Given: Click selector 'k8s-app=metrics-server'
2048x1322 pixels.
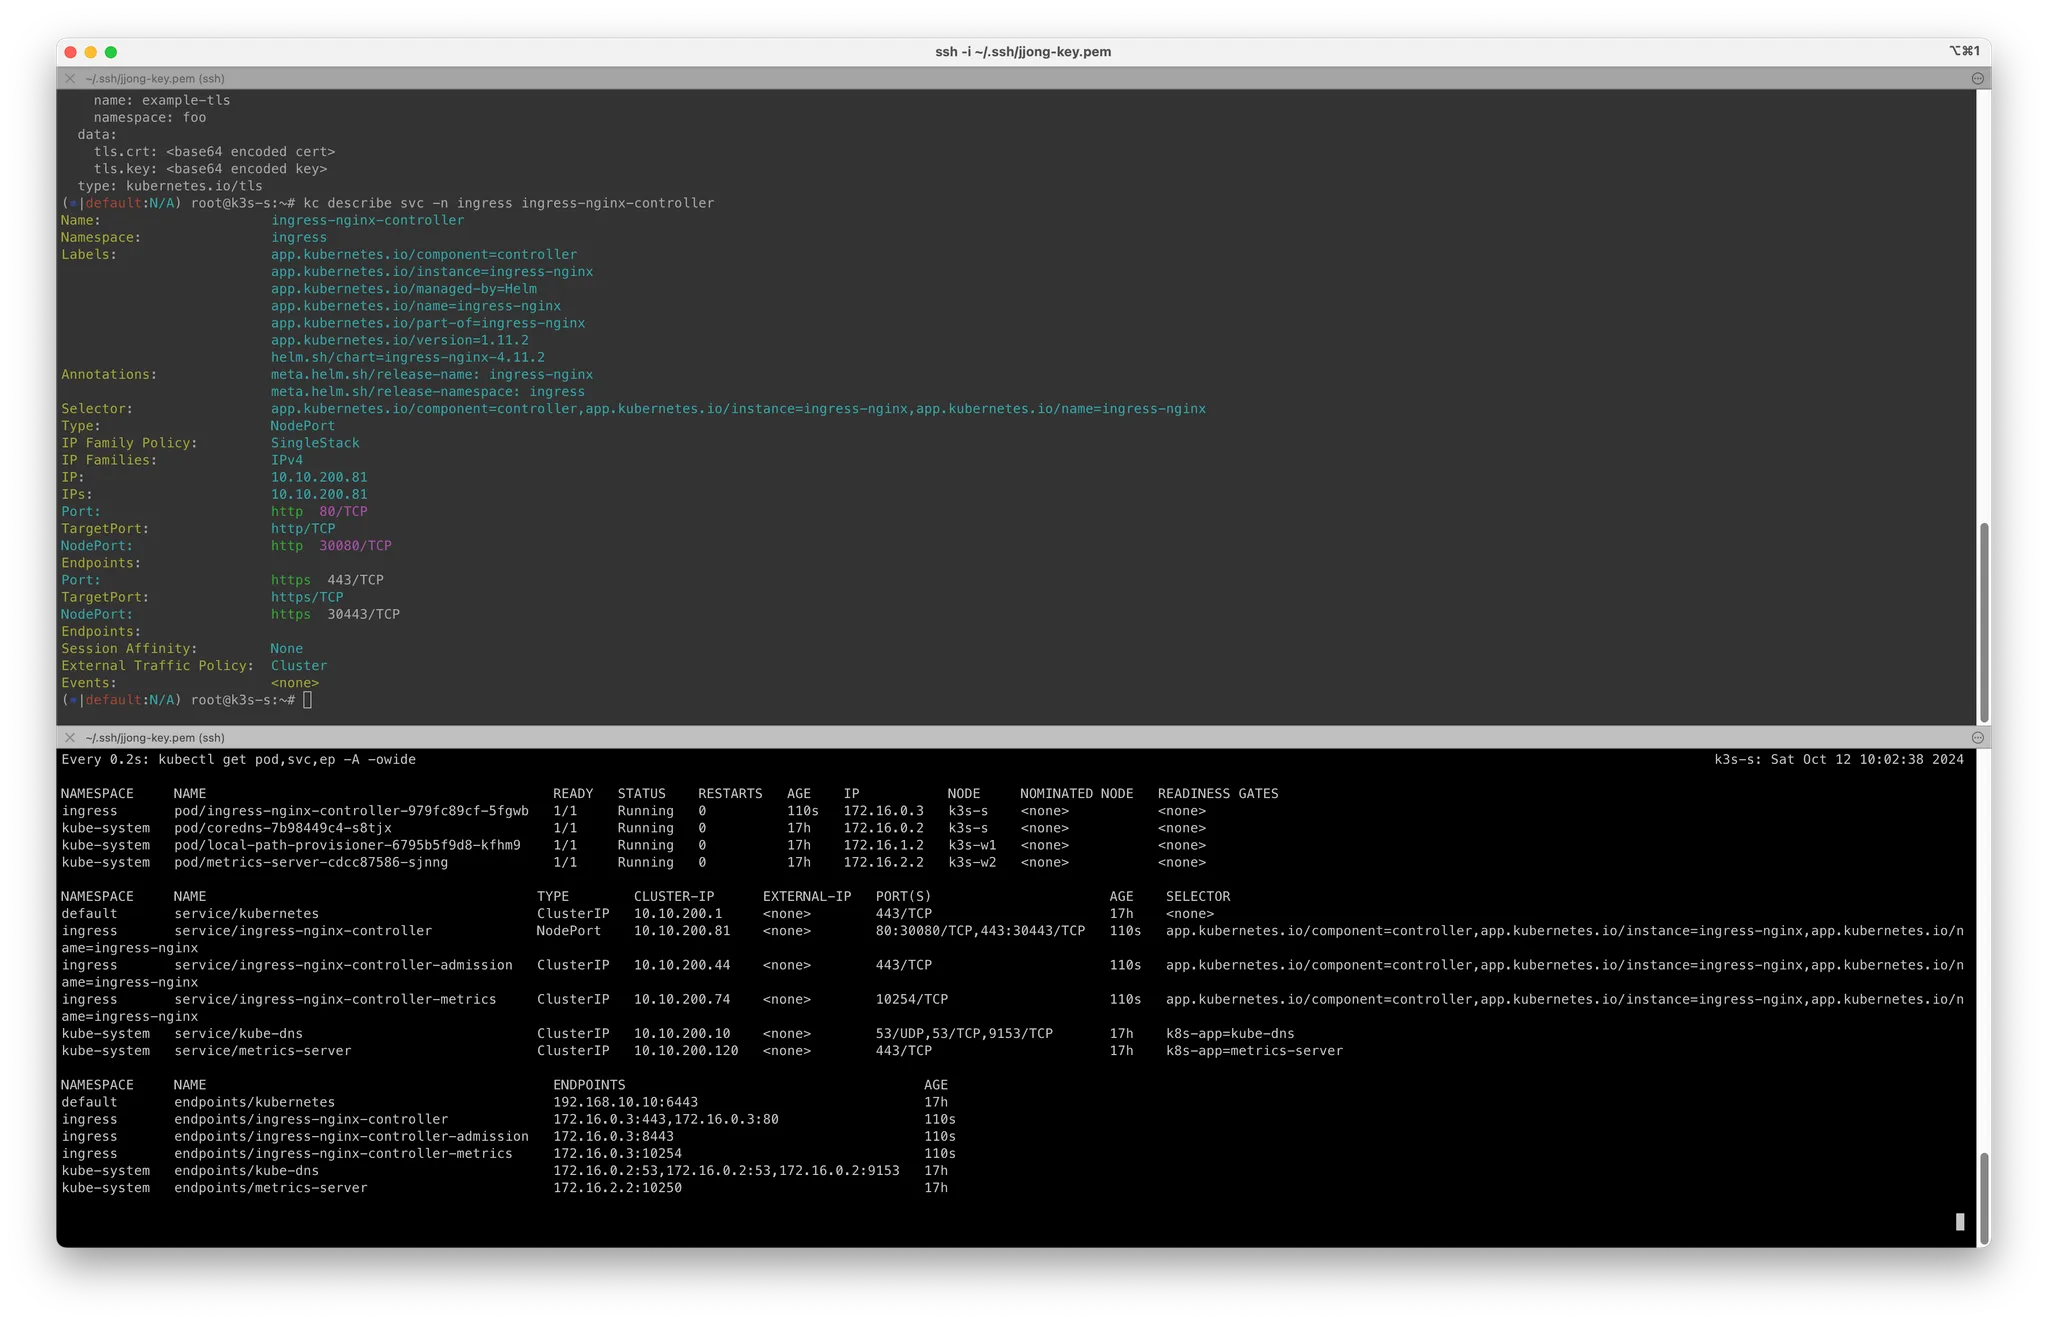Looking at the screenshot, I should pyautogui.click(x=1254, y=1051).
